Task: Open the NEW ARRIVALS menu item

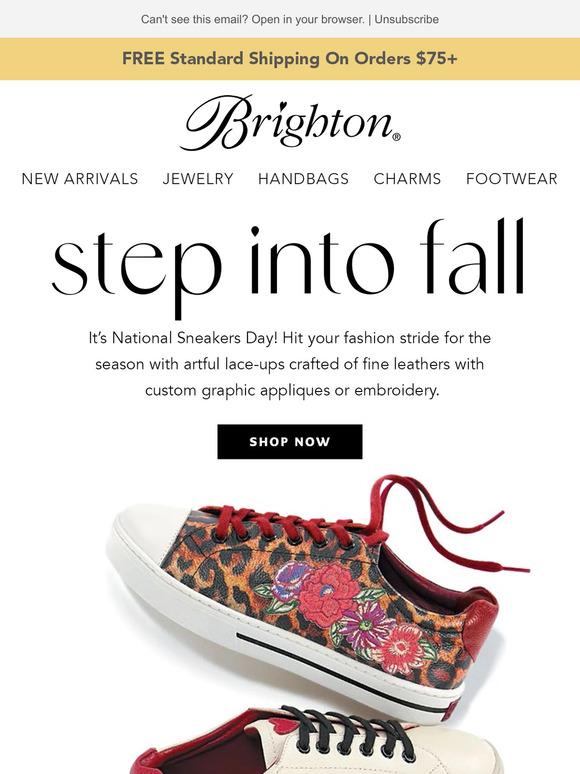Action: pos(80,179)
